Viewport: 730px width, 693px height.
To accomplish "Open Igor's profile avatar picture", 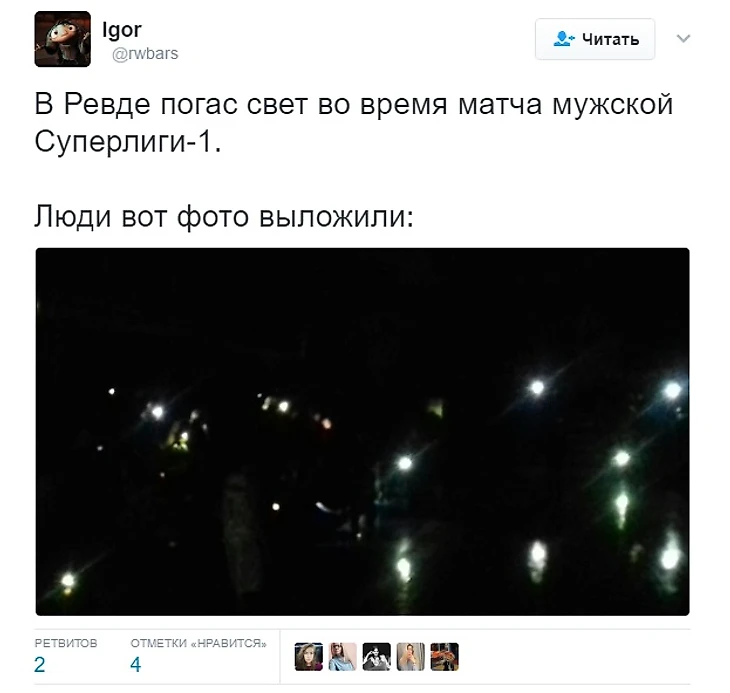I will pos(62,39).
